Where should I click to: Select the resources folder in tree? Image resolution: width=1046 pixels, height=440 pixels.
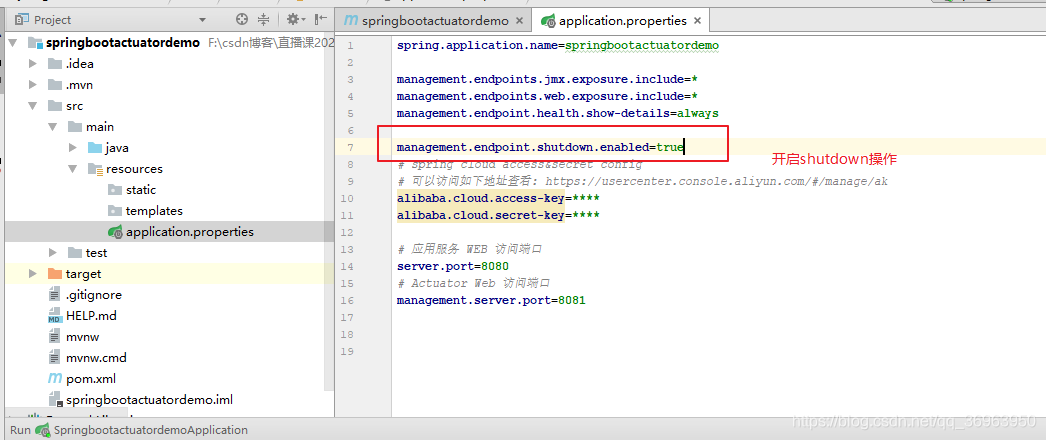134,169
